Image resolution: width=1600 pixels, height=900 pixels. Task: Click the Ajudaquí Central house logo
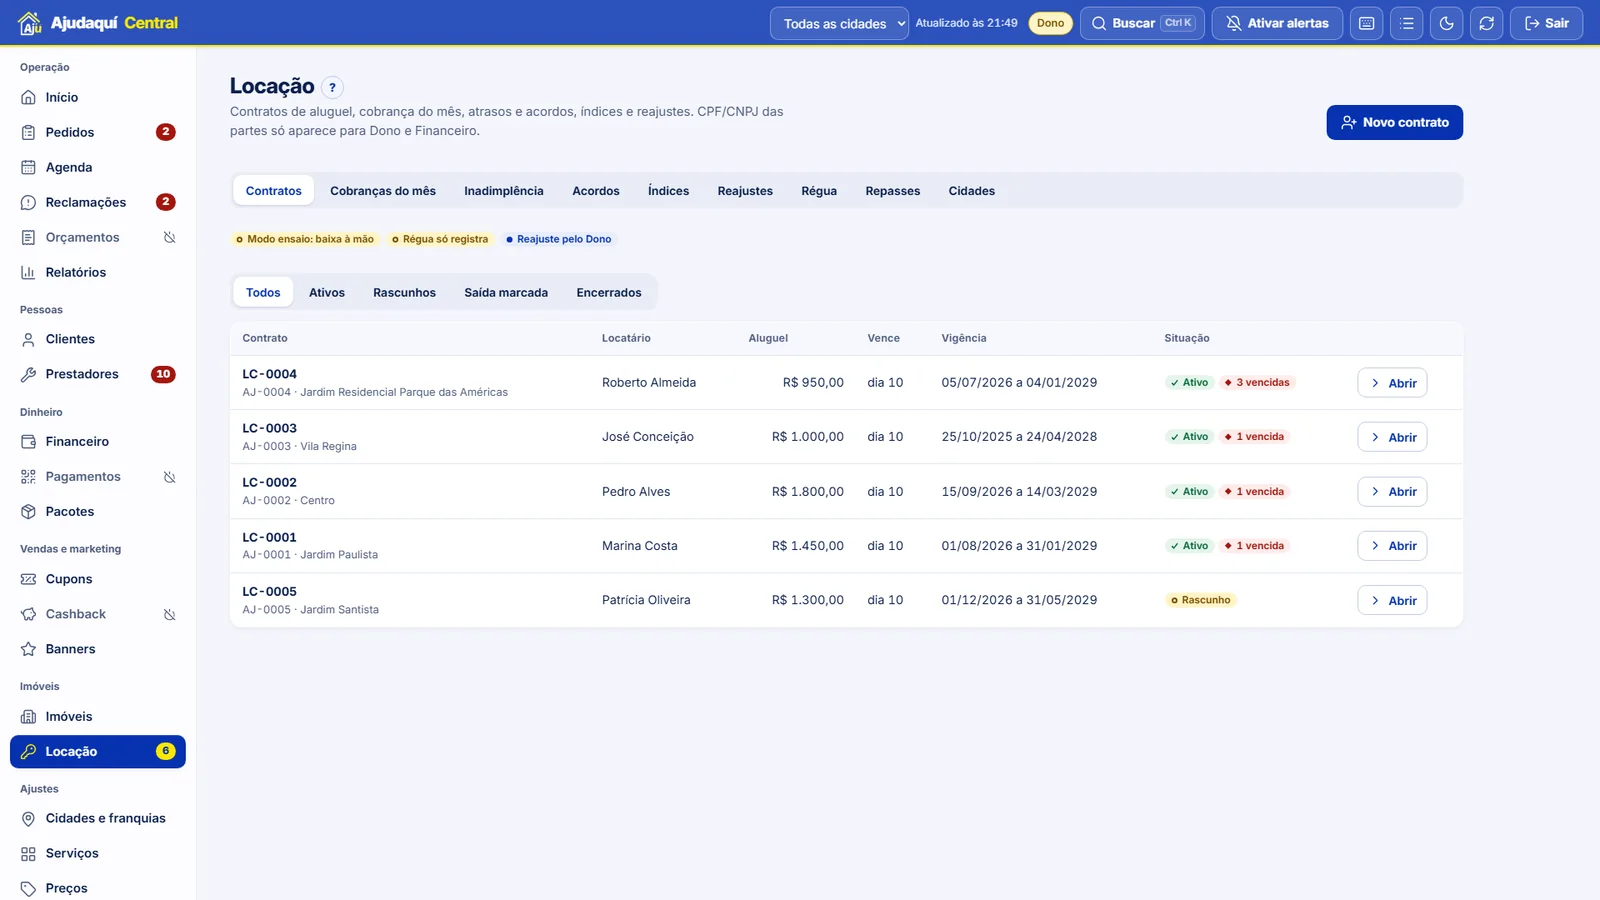point(30,23)
